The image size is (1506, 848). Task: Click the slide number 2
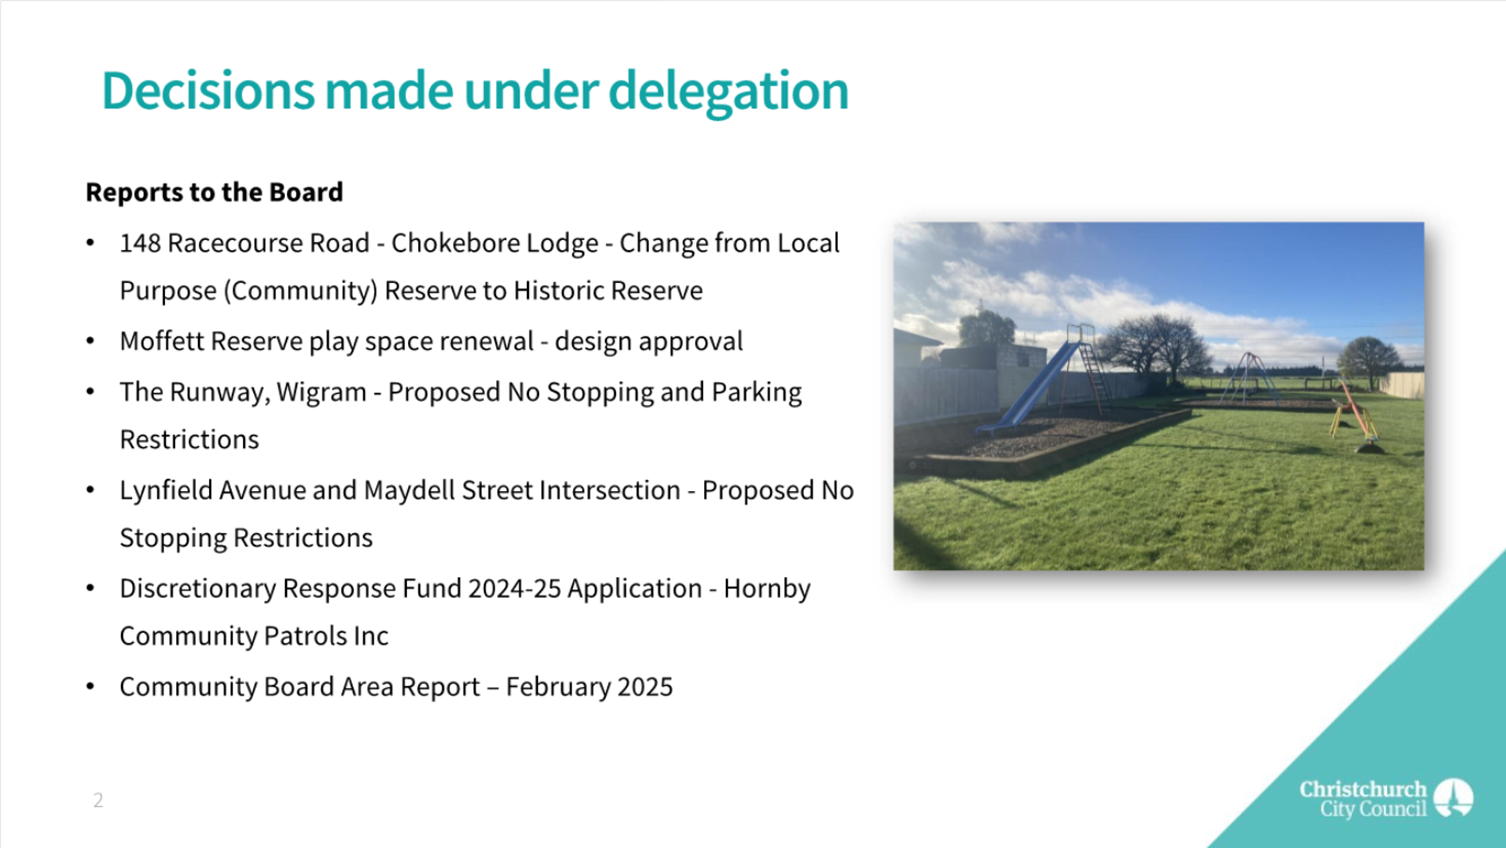(98, 800)
